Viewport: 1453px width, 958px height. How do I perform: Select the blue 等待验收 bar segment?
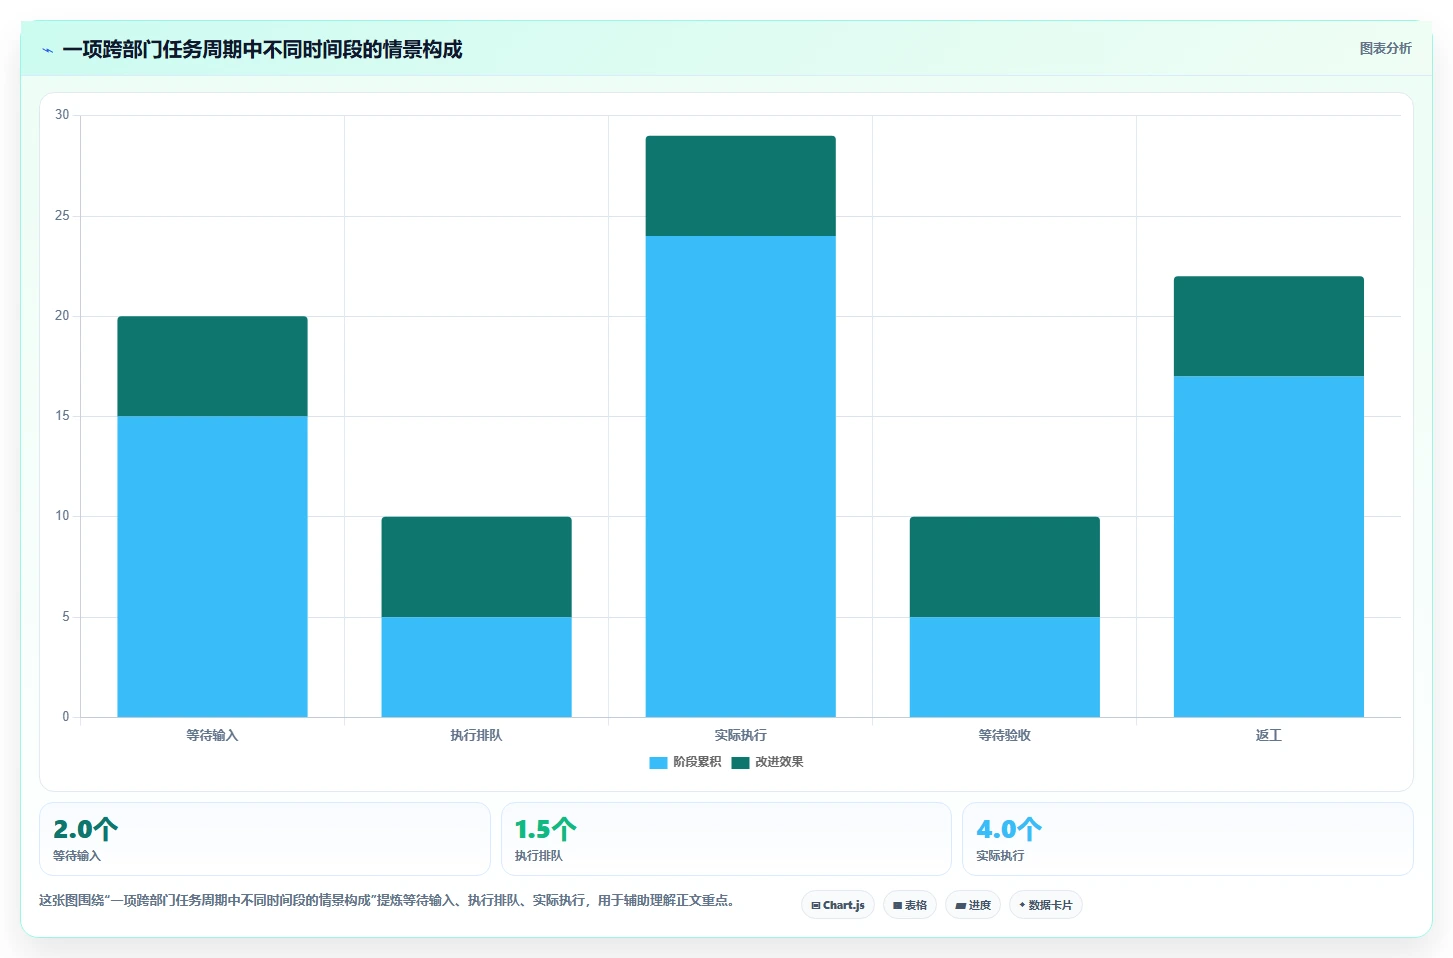tap(1004, 667)
